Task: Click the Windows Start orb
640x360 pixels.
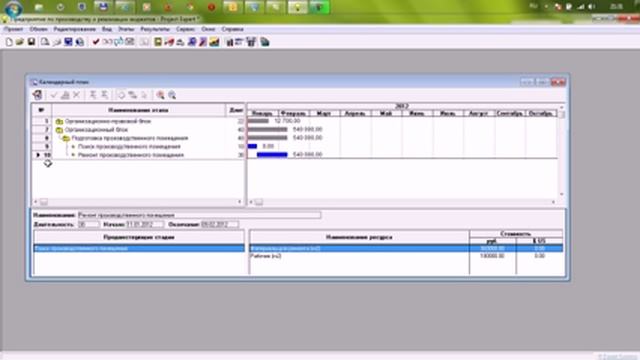Action: pos(13,8)
